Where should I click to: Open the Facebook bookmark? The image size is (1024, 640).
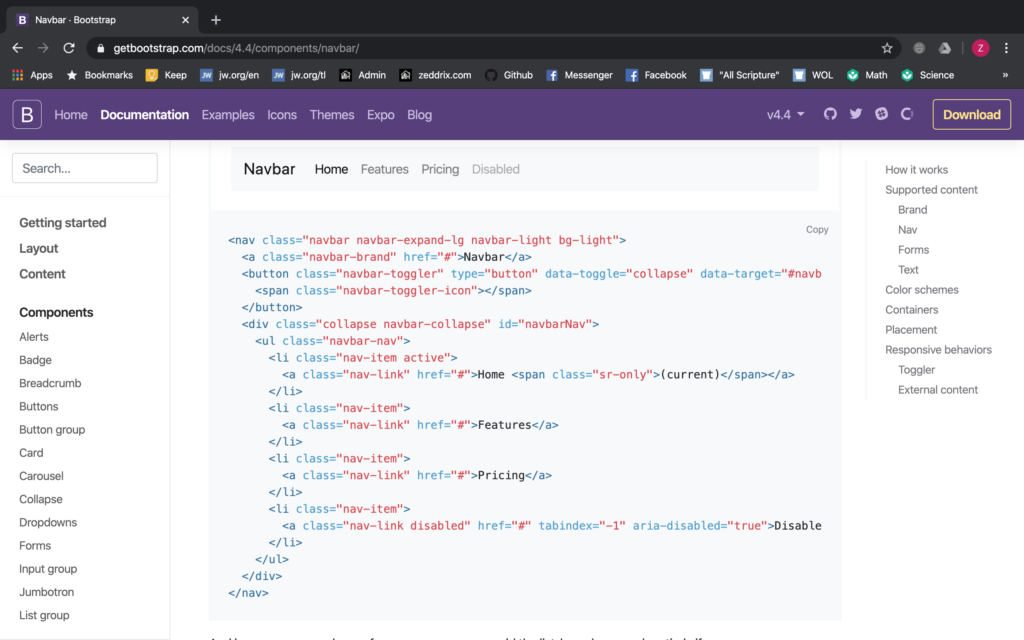pyautogui.click(x=656, y=75)
